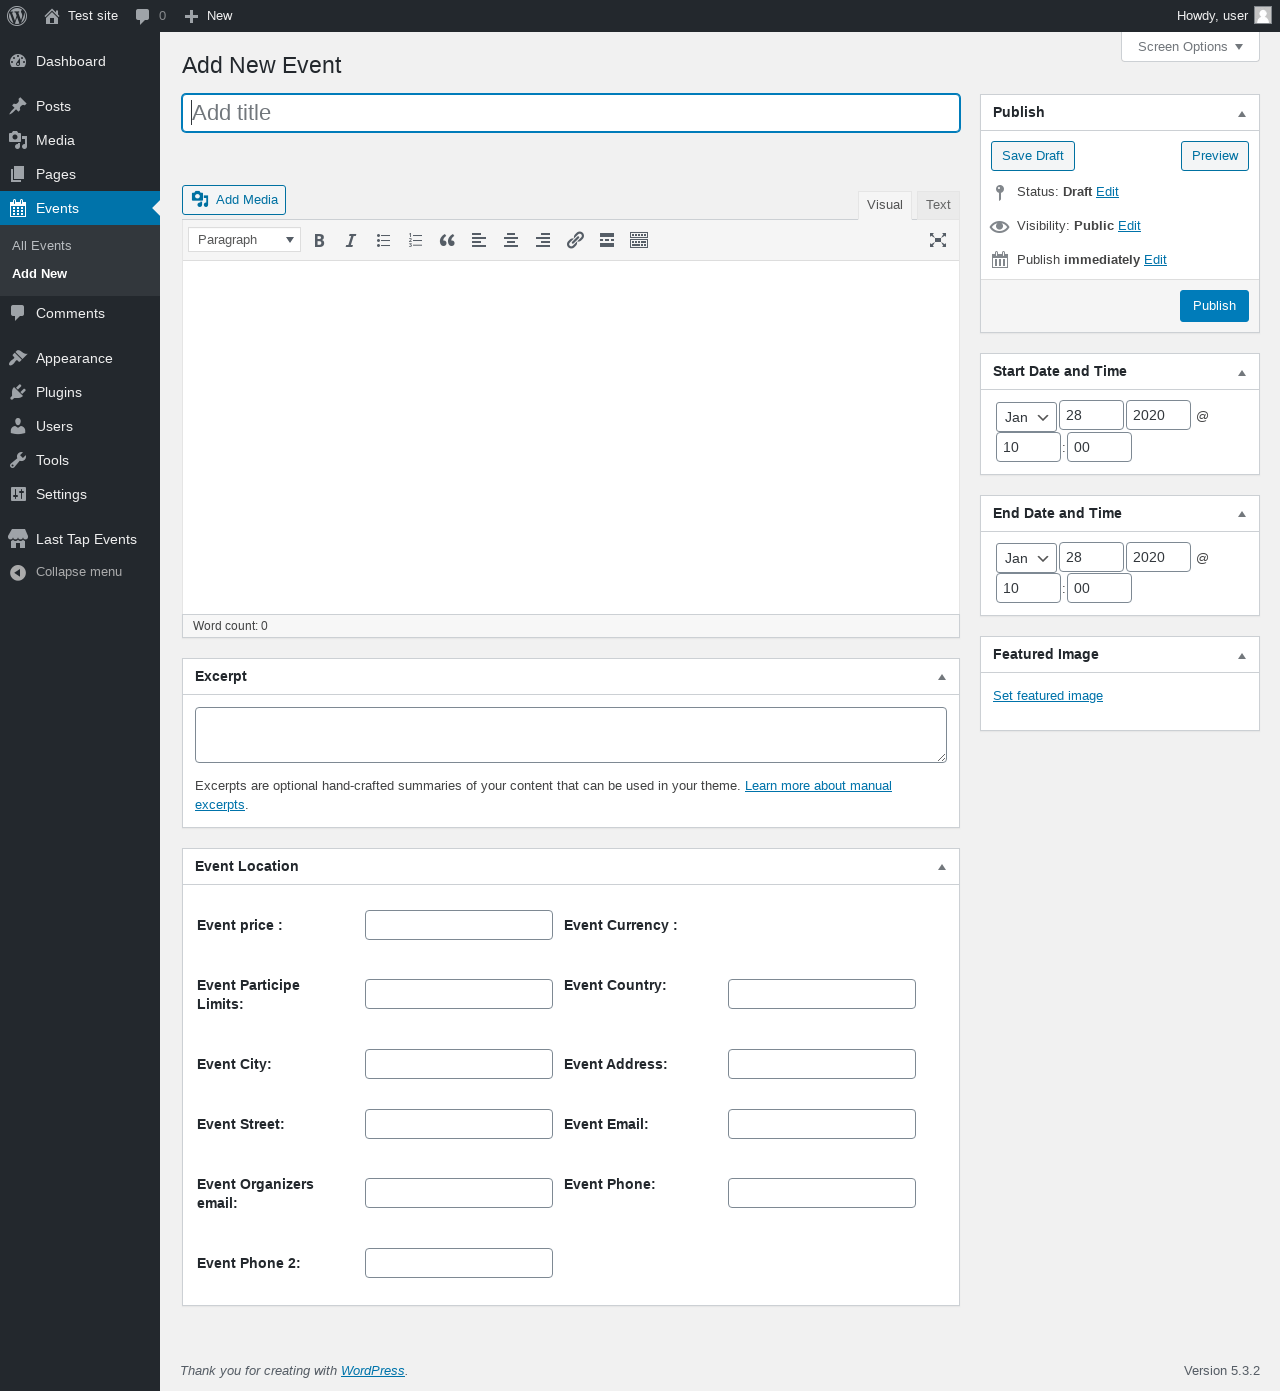Screen dimensions: 1280x1391
Task: Open Plugins in sidebar
Action: 80,392
